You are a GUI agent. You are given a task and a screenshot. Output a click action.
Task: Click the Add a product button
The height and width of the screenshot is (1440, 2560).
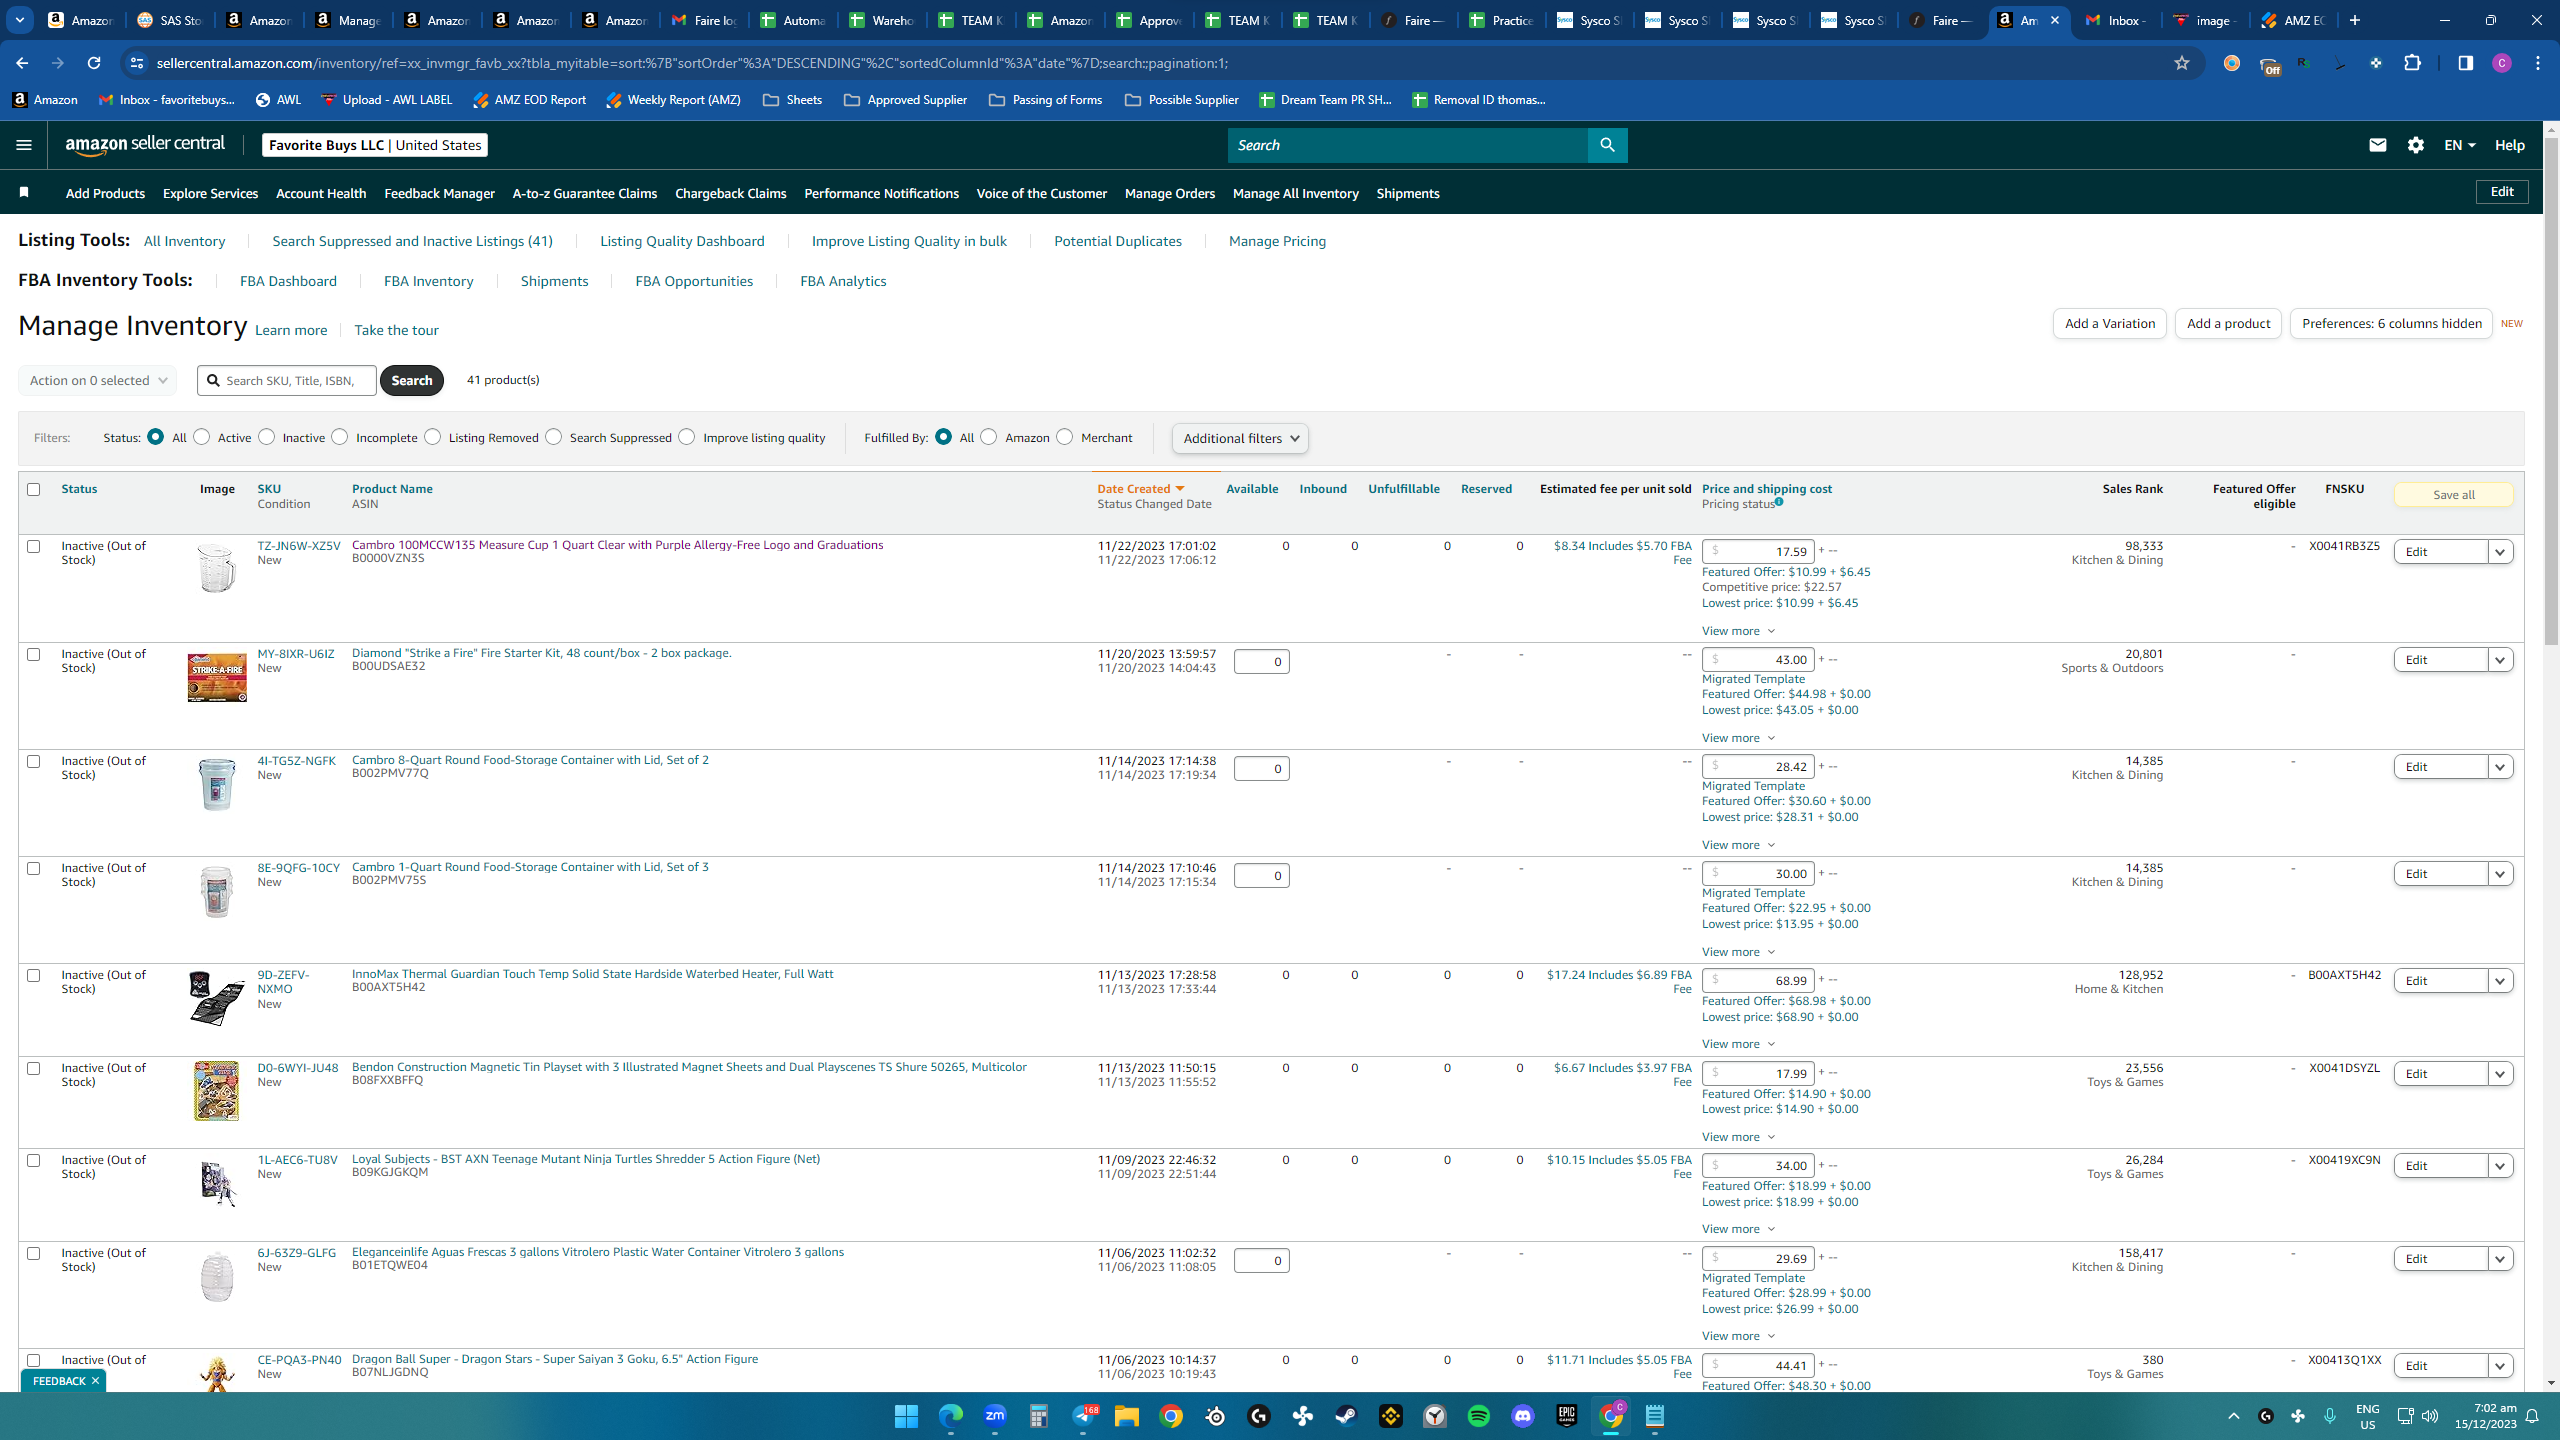[2228, 323]
